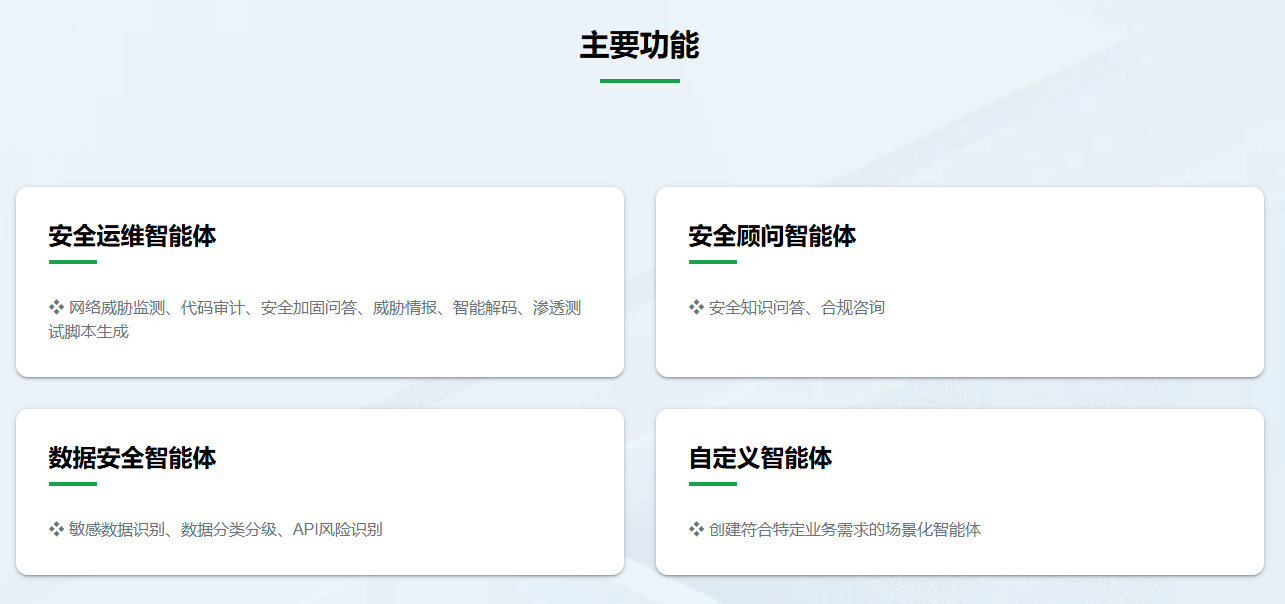Select the 数据安全智能体 card heading

132,458
